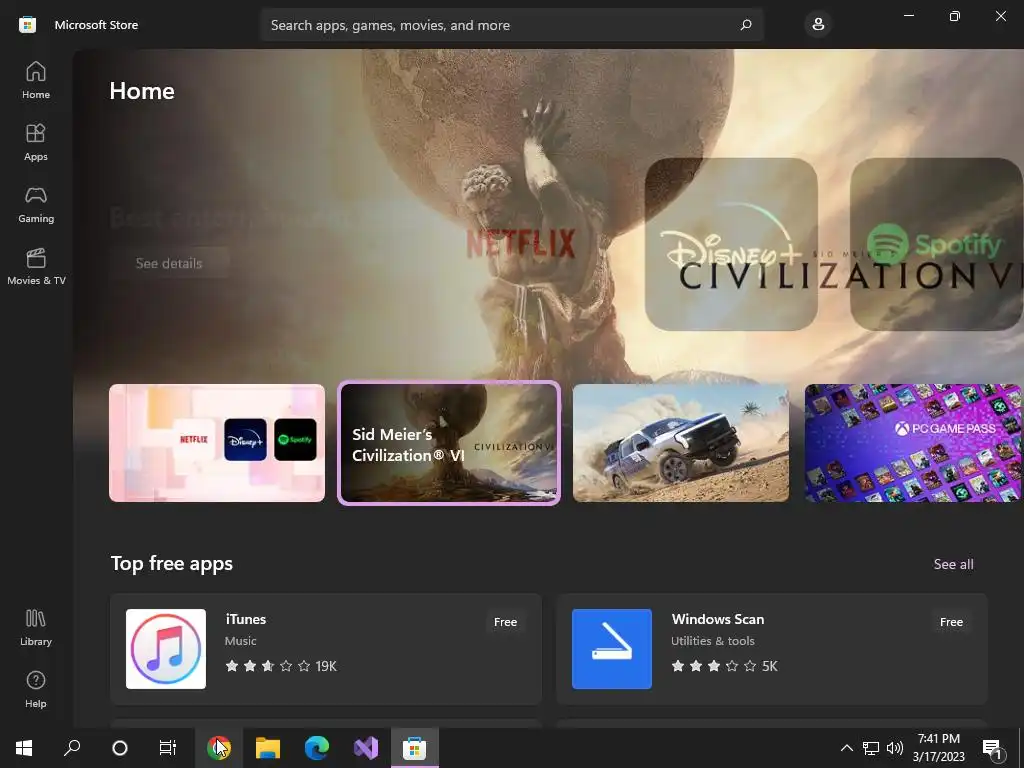1024x768 pixels.
Task: Open network status tray icon
Action: 871,748
